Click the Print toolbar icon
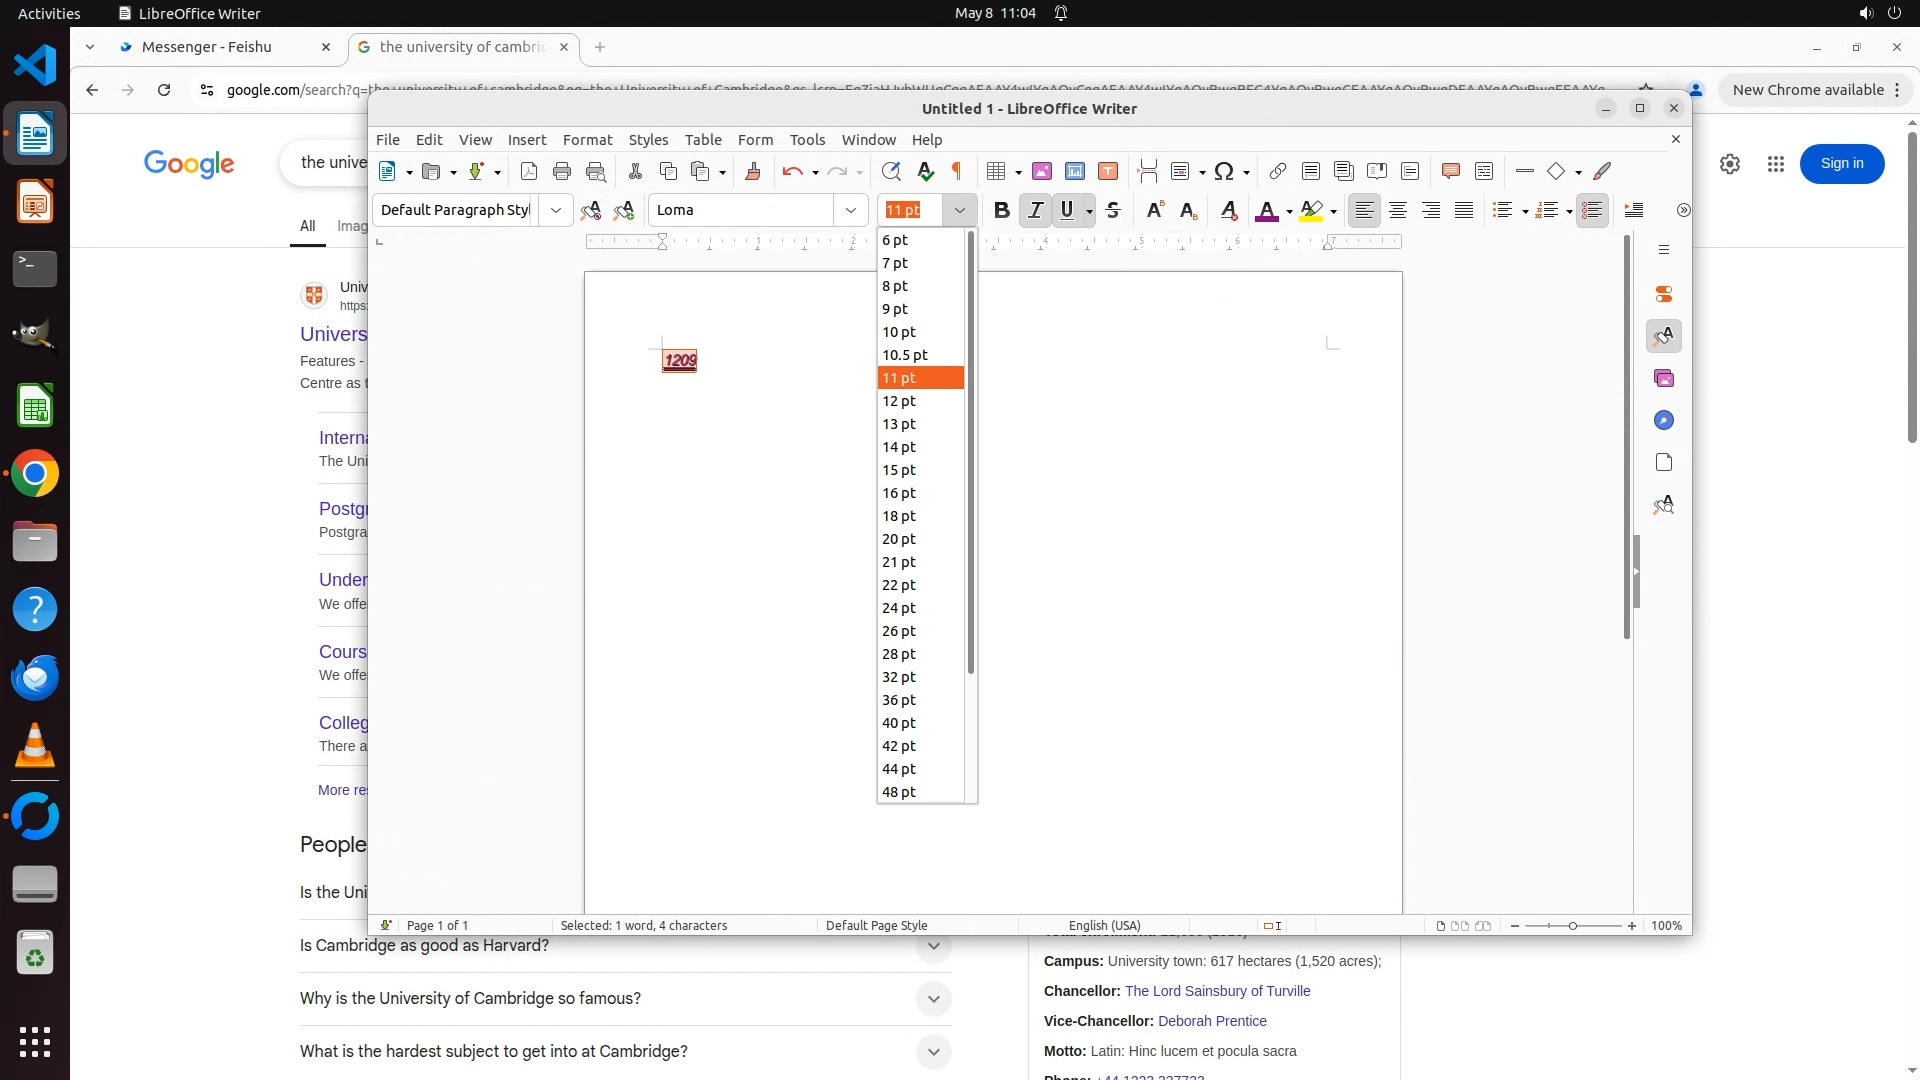Image resolution: width=1920 pixels, height=1080 pixels. [562, 171]
